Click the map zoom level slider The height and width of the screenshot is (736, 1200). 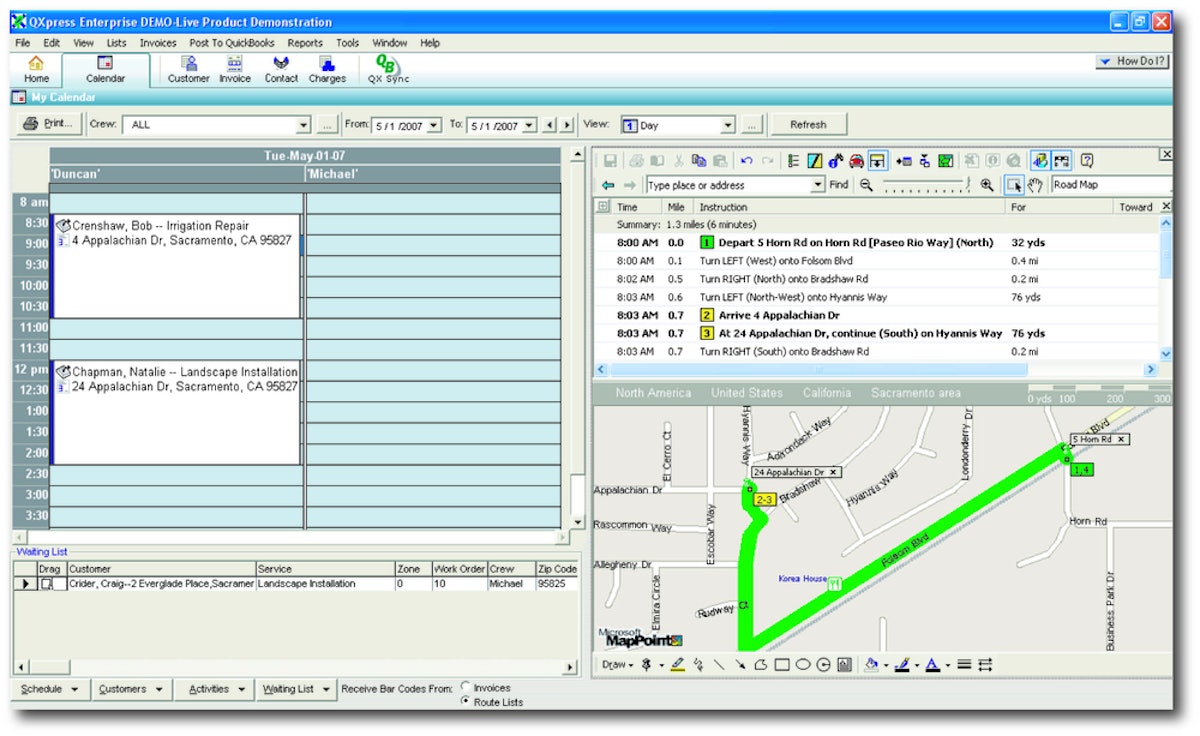[x=924, y=185]
